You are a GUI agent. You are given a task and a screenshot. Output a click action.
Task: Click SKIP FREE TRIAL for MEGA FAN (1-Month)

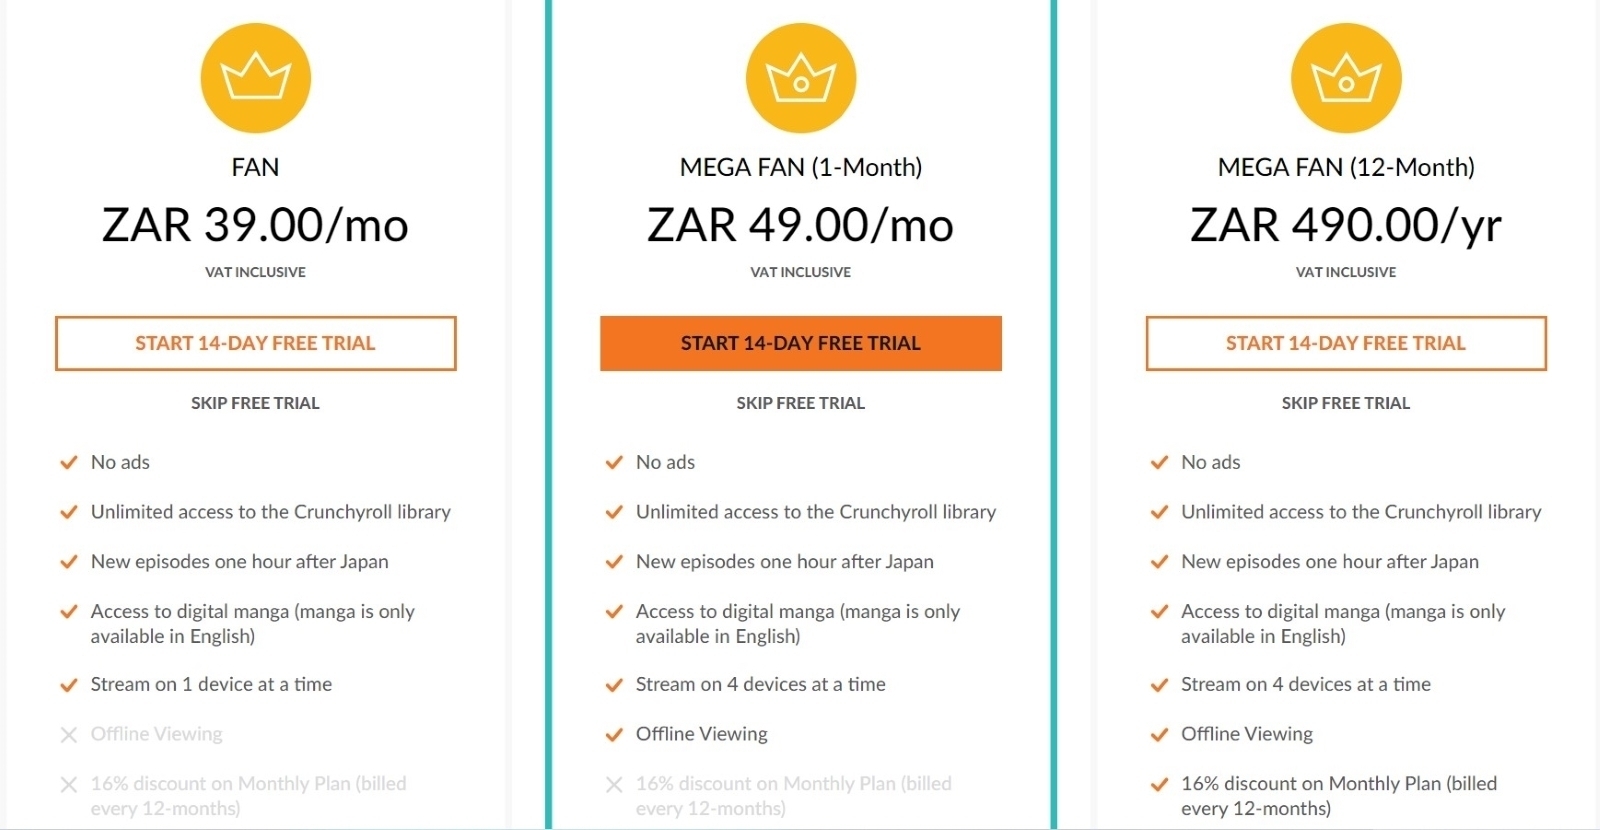(800, 403)
